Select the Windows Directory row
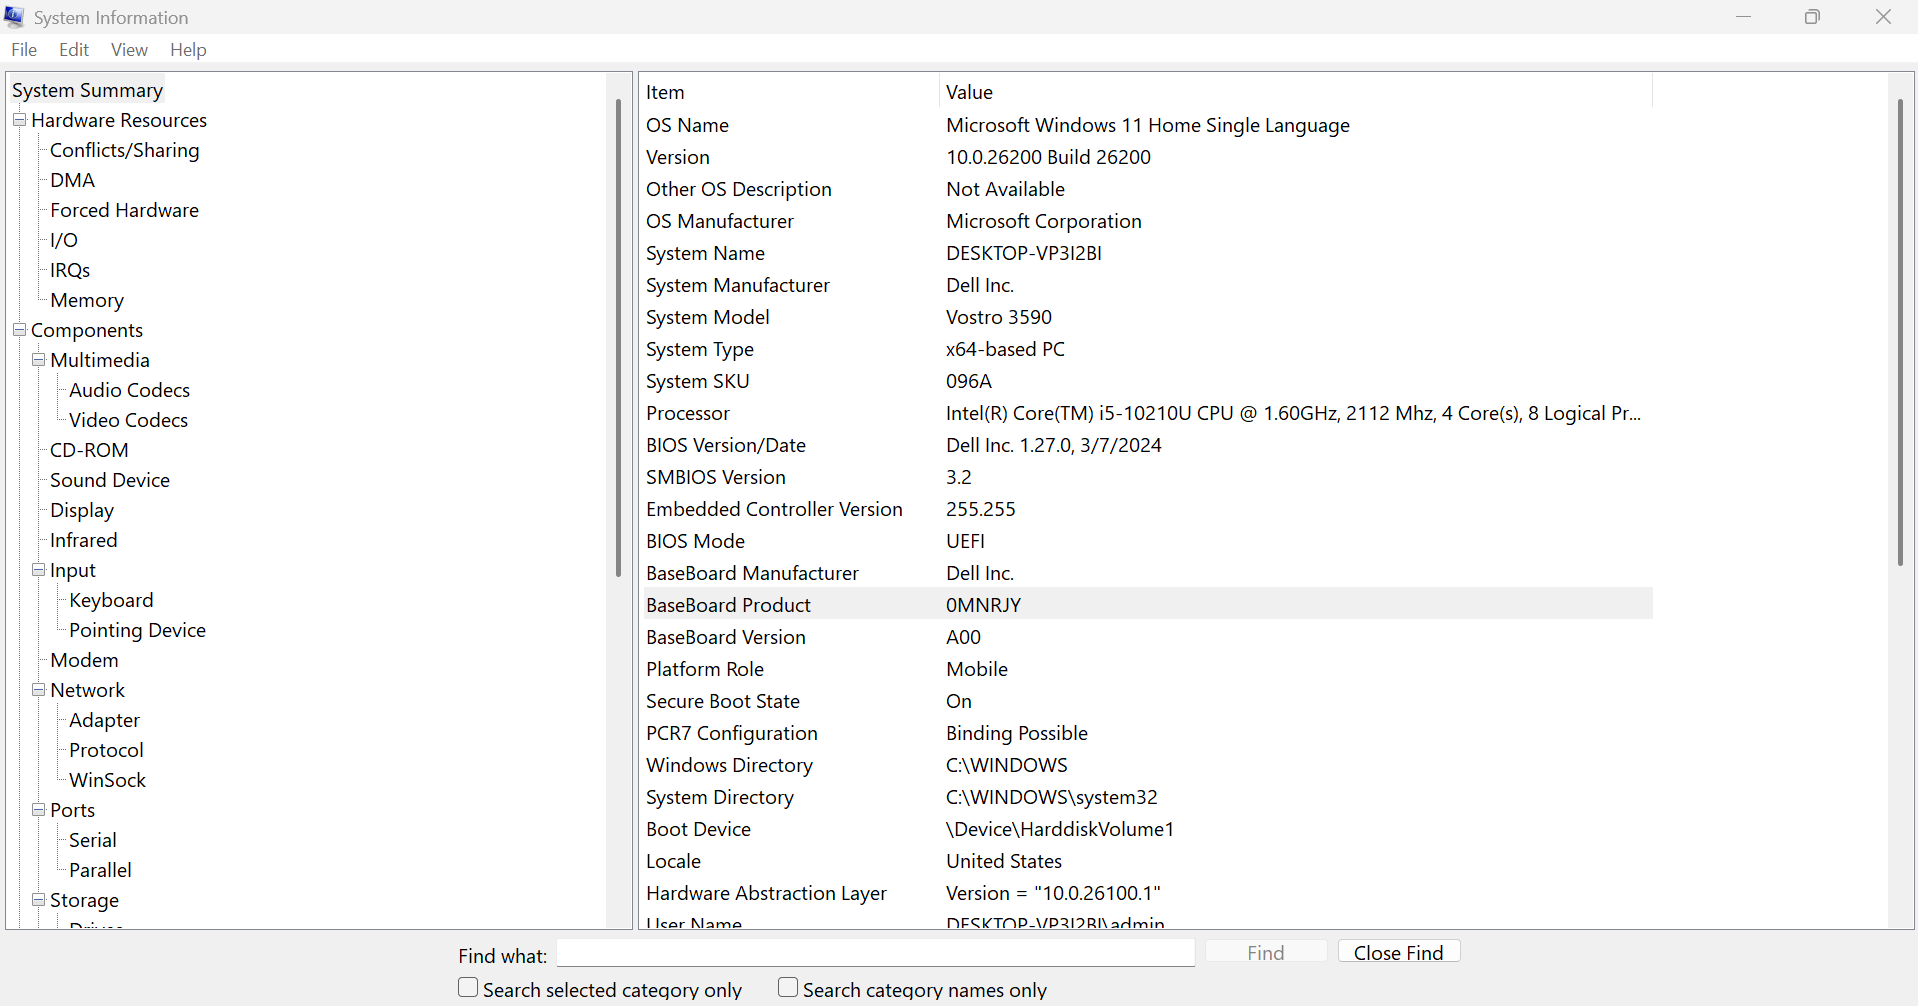 [1147, 765]
